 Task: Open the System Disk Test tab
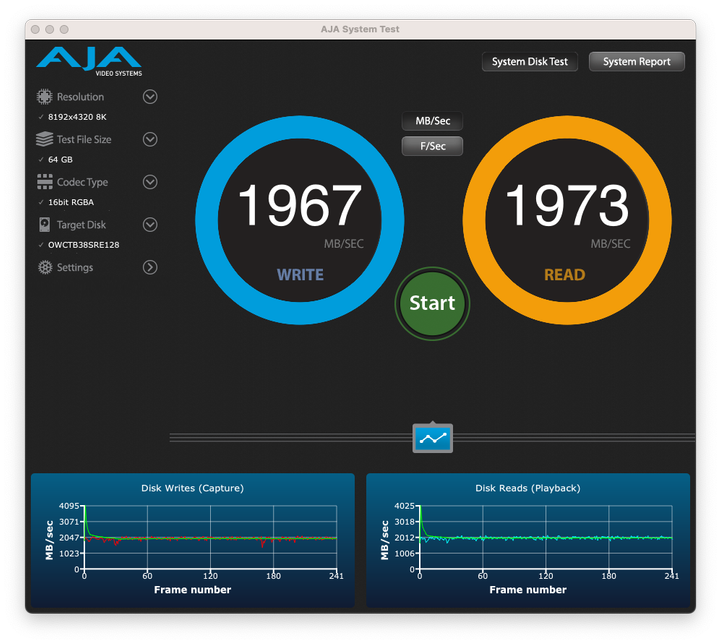(530, 62)
